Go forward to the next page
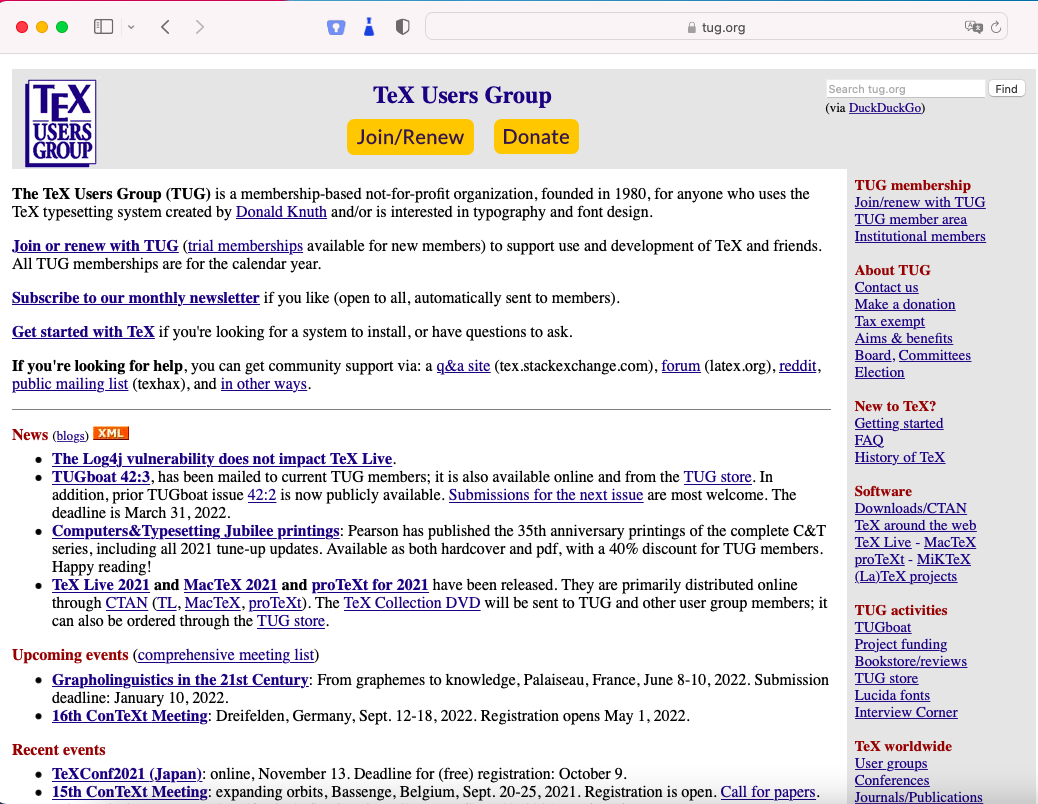The height and width of the screenshot is (804, 1038). (200, 27)
